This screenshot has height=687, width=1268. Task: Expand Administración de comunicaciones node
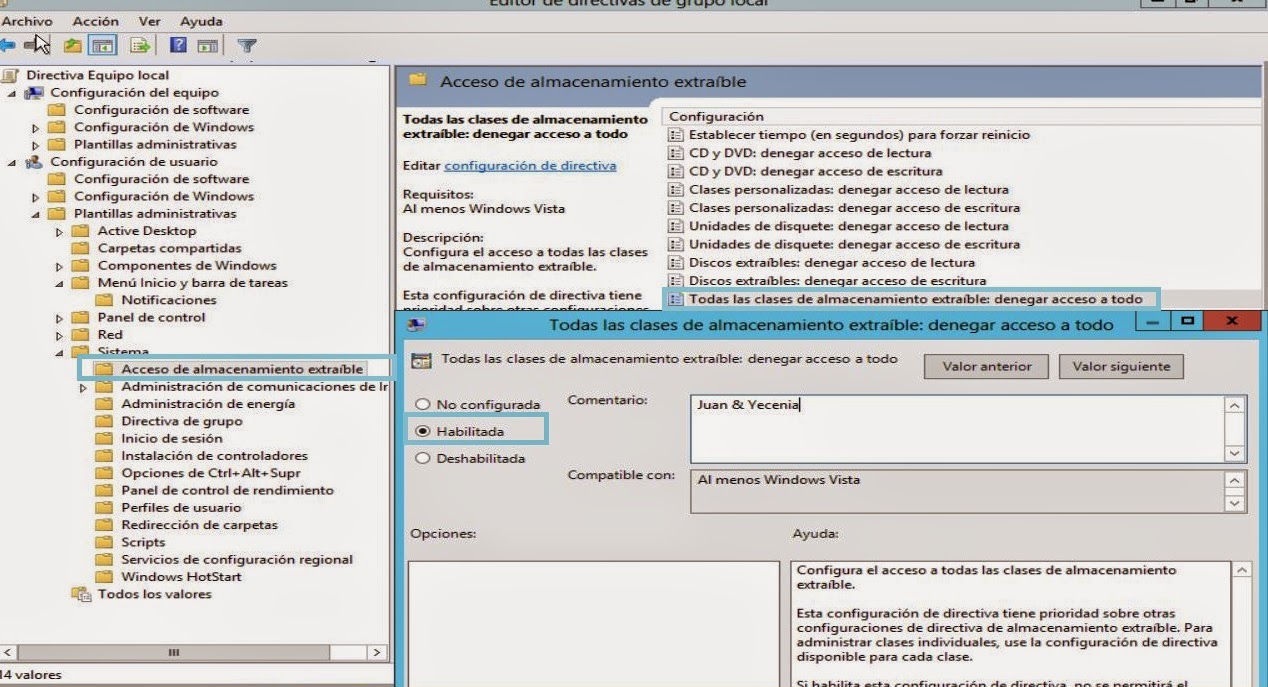pyautogui.click(x=84, y=387)
